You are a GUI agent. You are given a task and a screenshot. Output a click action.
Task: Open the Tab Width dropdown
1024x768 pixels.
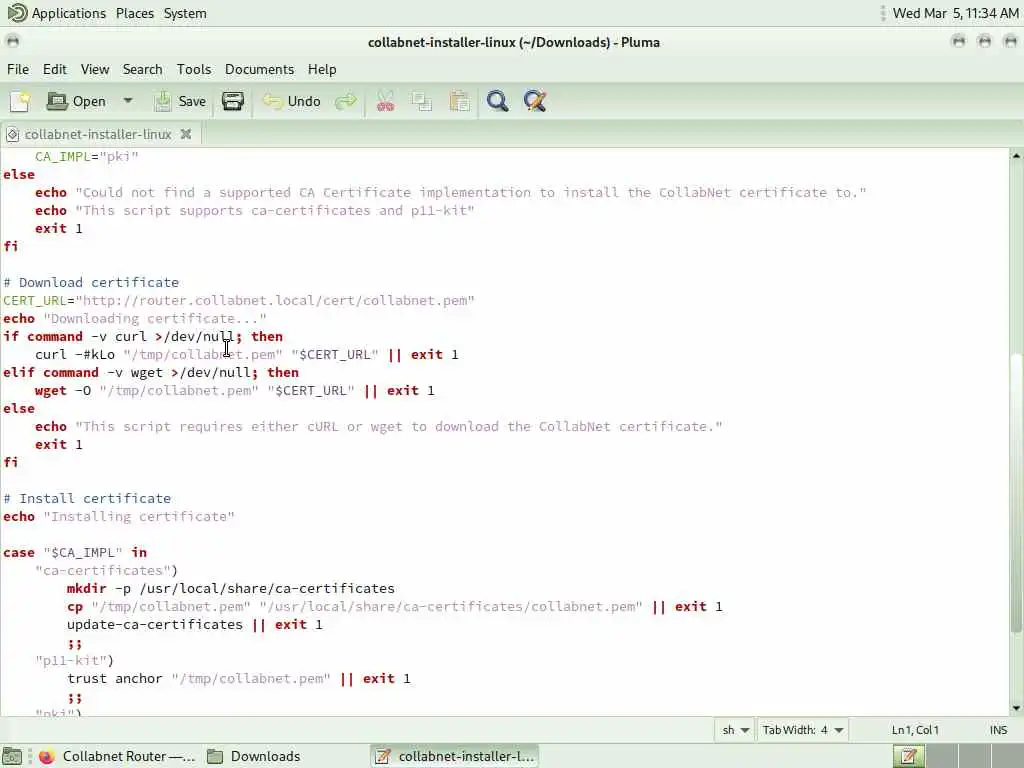point(803,730)
